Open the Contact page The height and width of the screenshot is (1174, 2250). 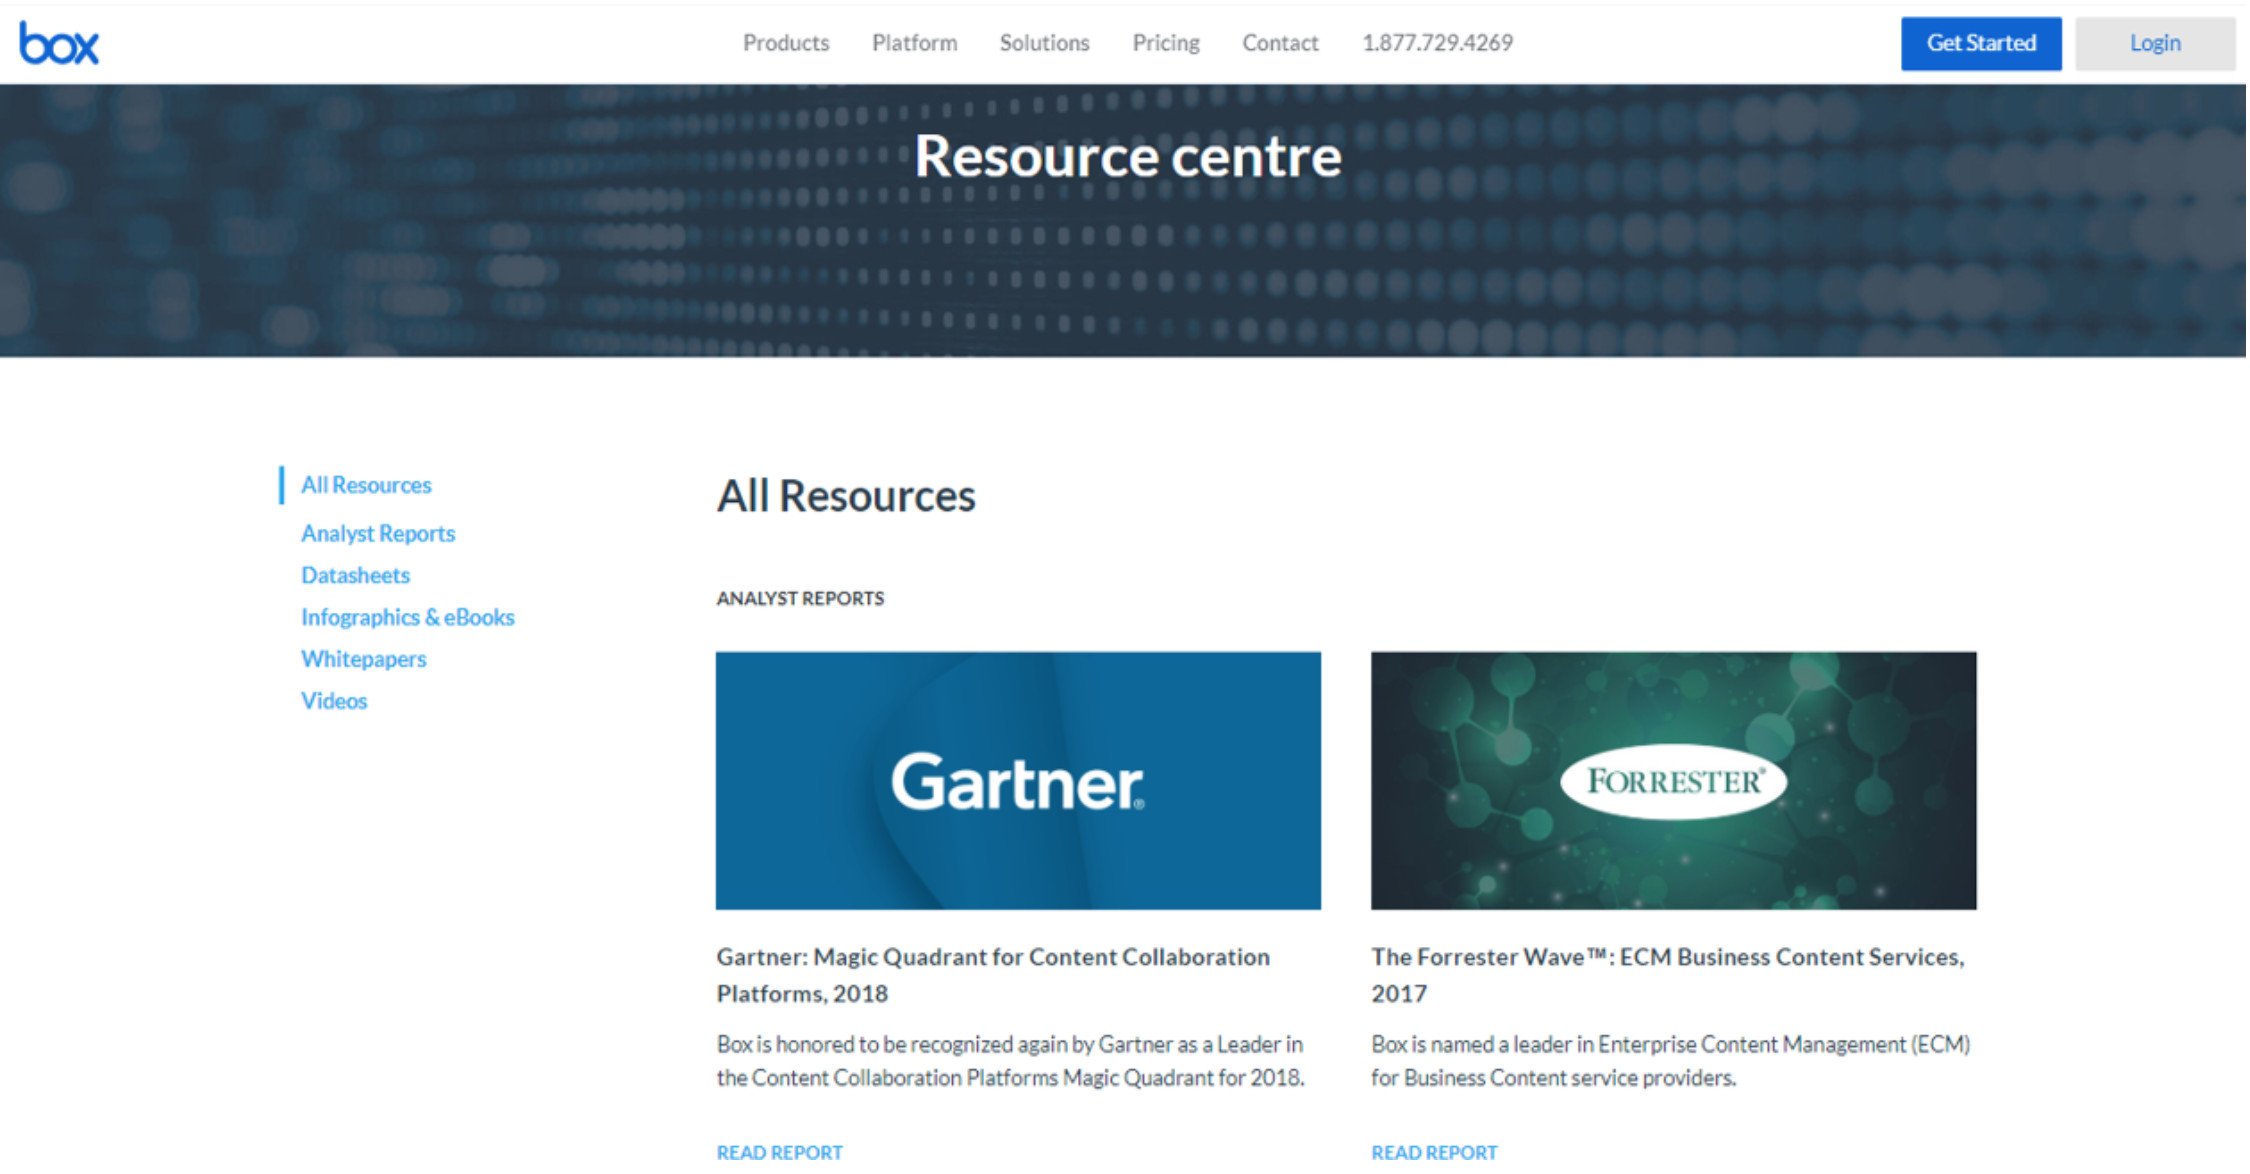(x=1280, y=43)
